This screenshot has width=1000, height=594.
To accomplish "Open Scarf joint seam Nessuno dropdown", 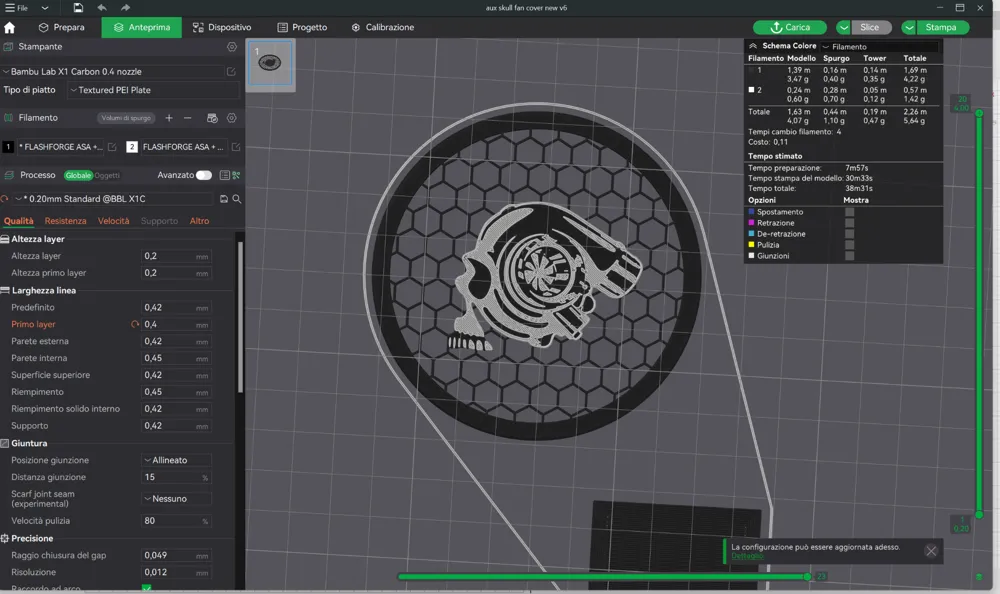I will click(176, 499).
